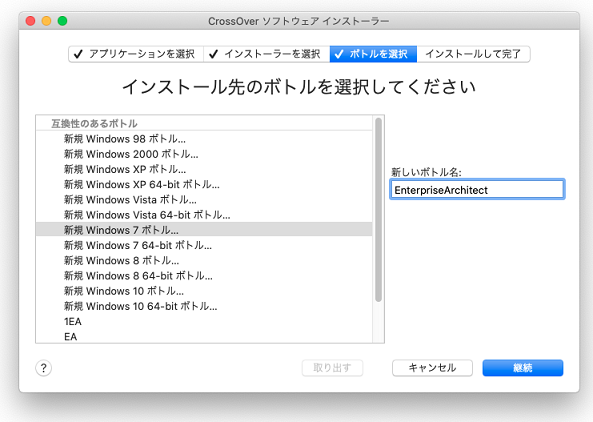
Task: Choose 新規 Windows Vista ボトル entry
Action: pos(204,199)
